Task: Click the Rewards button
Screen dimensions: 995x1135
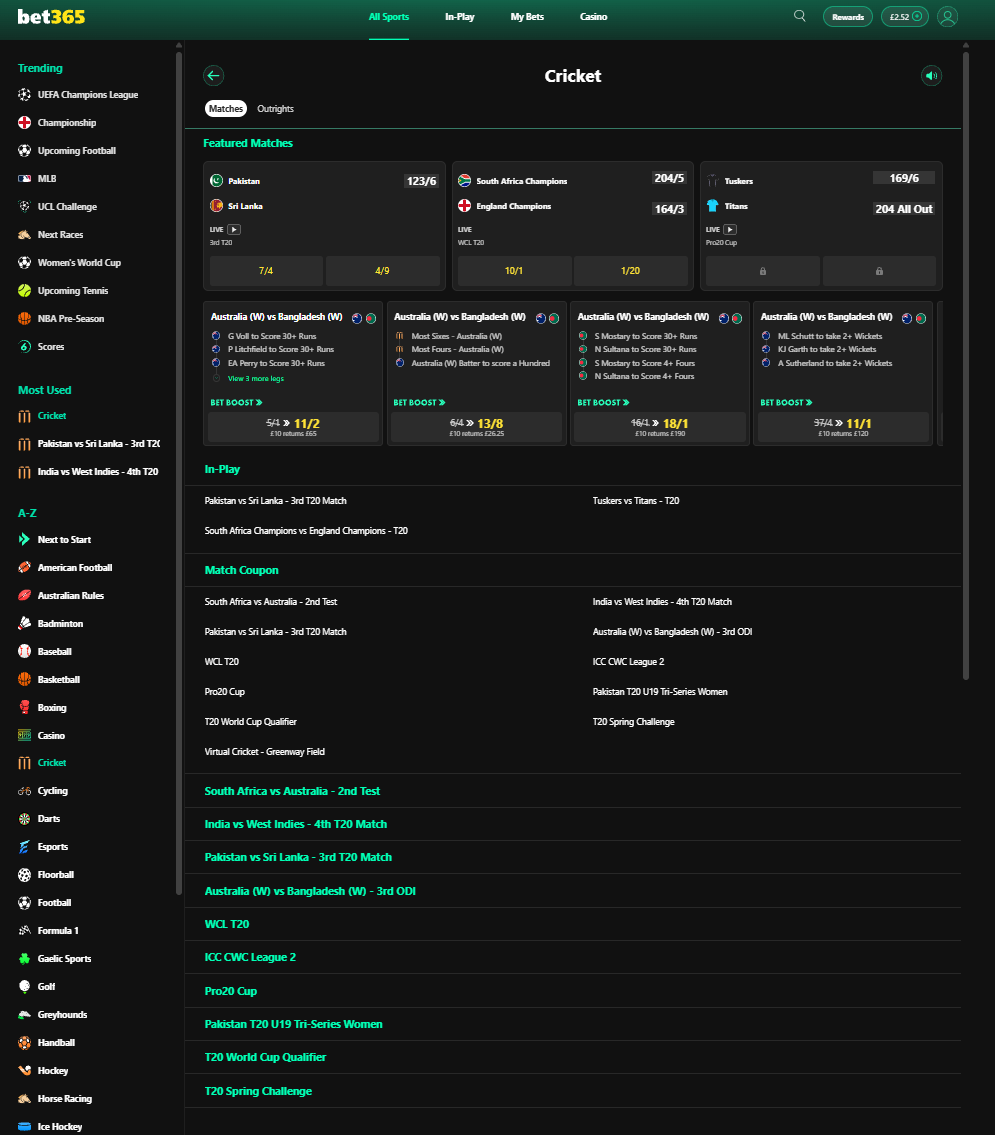Action: click(x=847, y=17)
